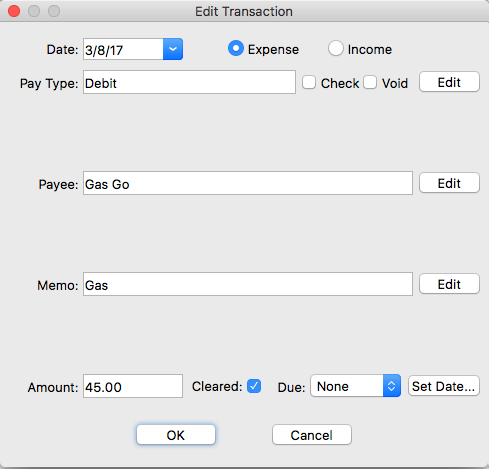
Task: Click Edit button beside Pay Type
Action: click(x=449, y=82)
